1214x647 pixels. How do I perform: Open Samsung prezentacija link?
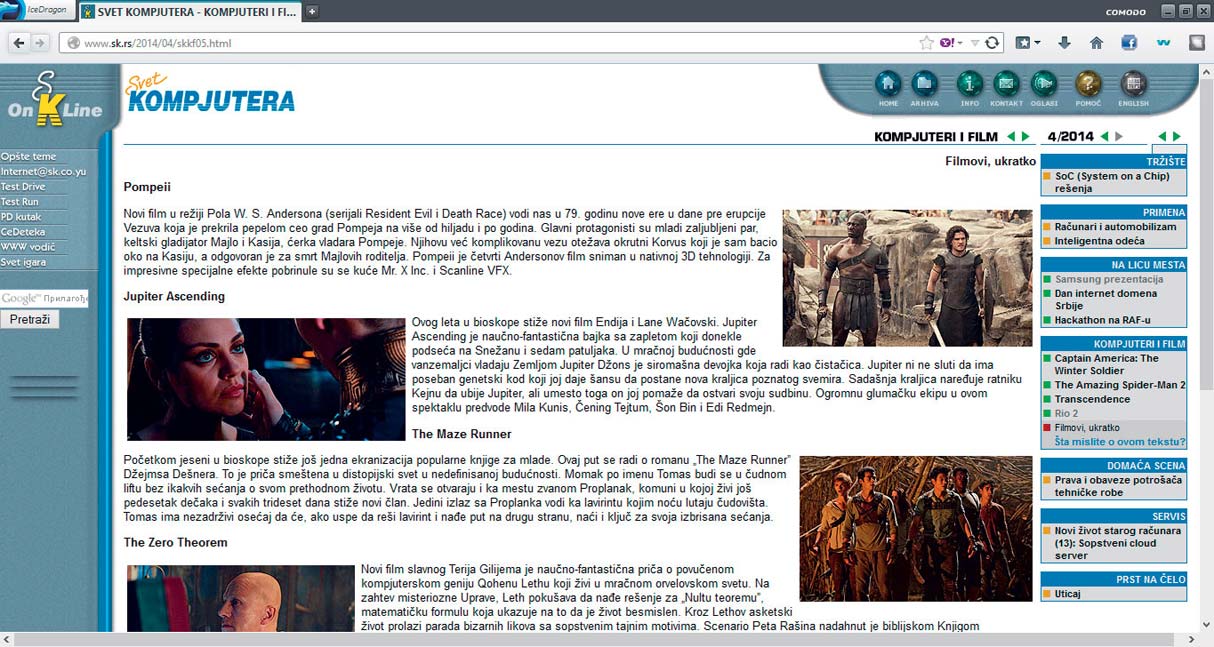pos(1109,280)
